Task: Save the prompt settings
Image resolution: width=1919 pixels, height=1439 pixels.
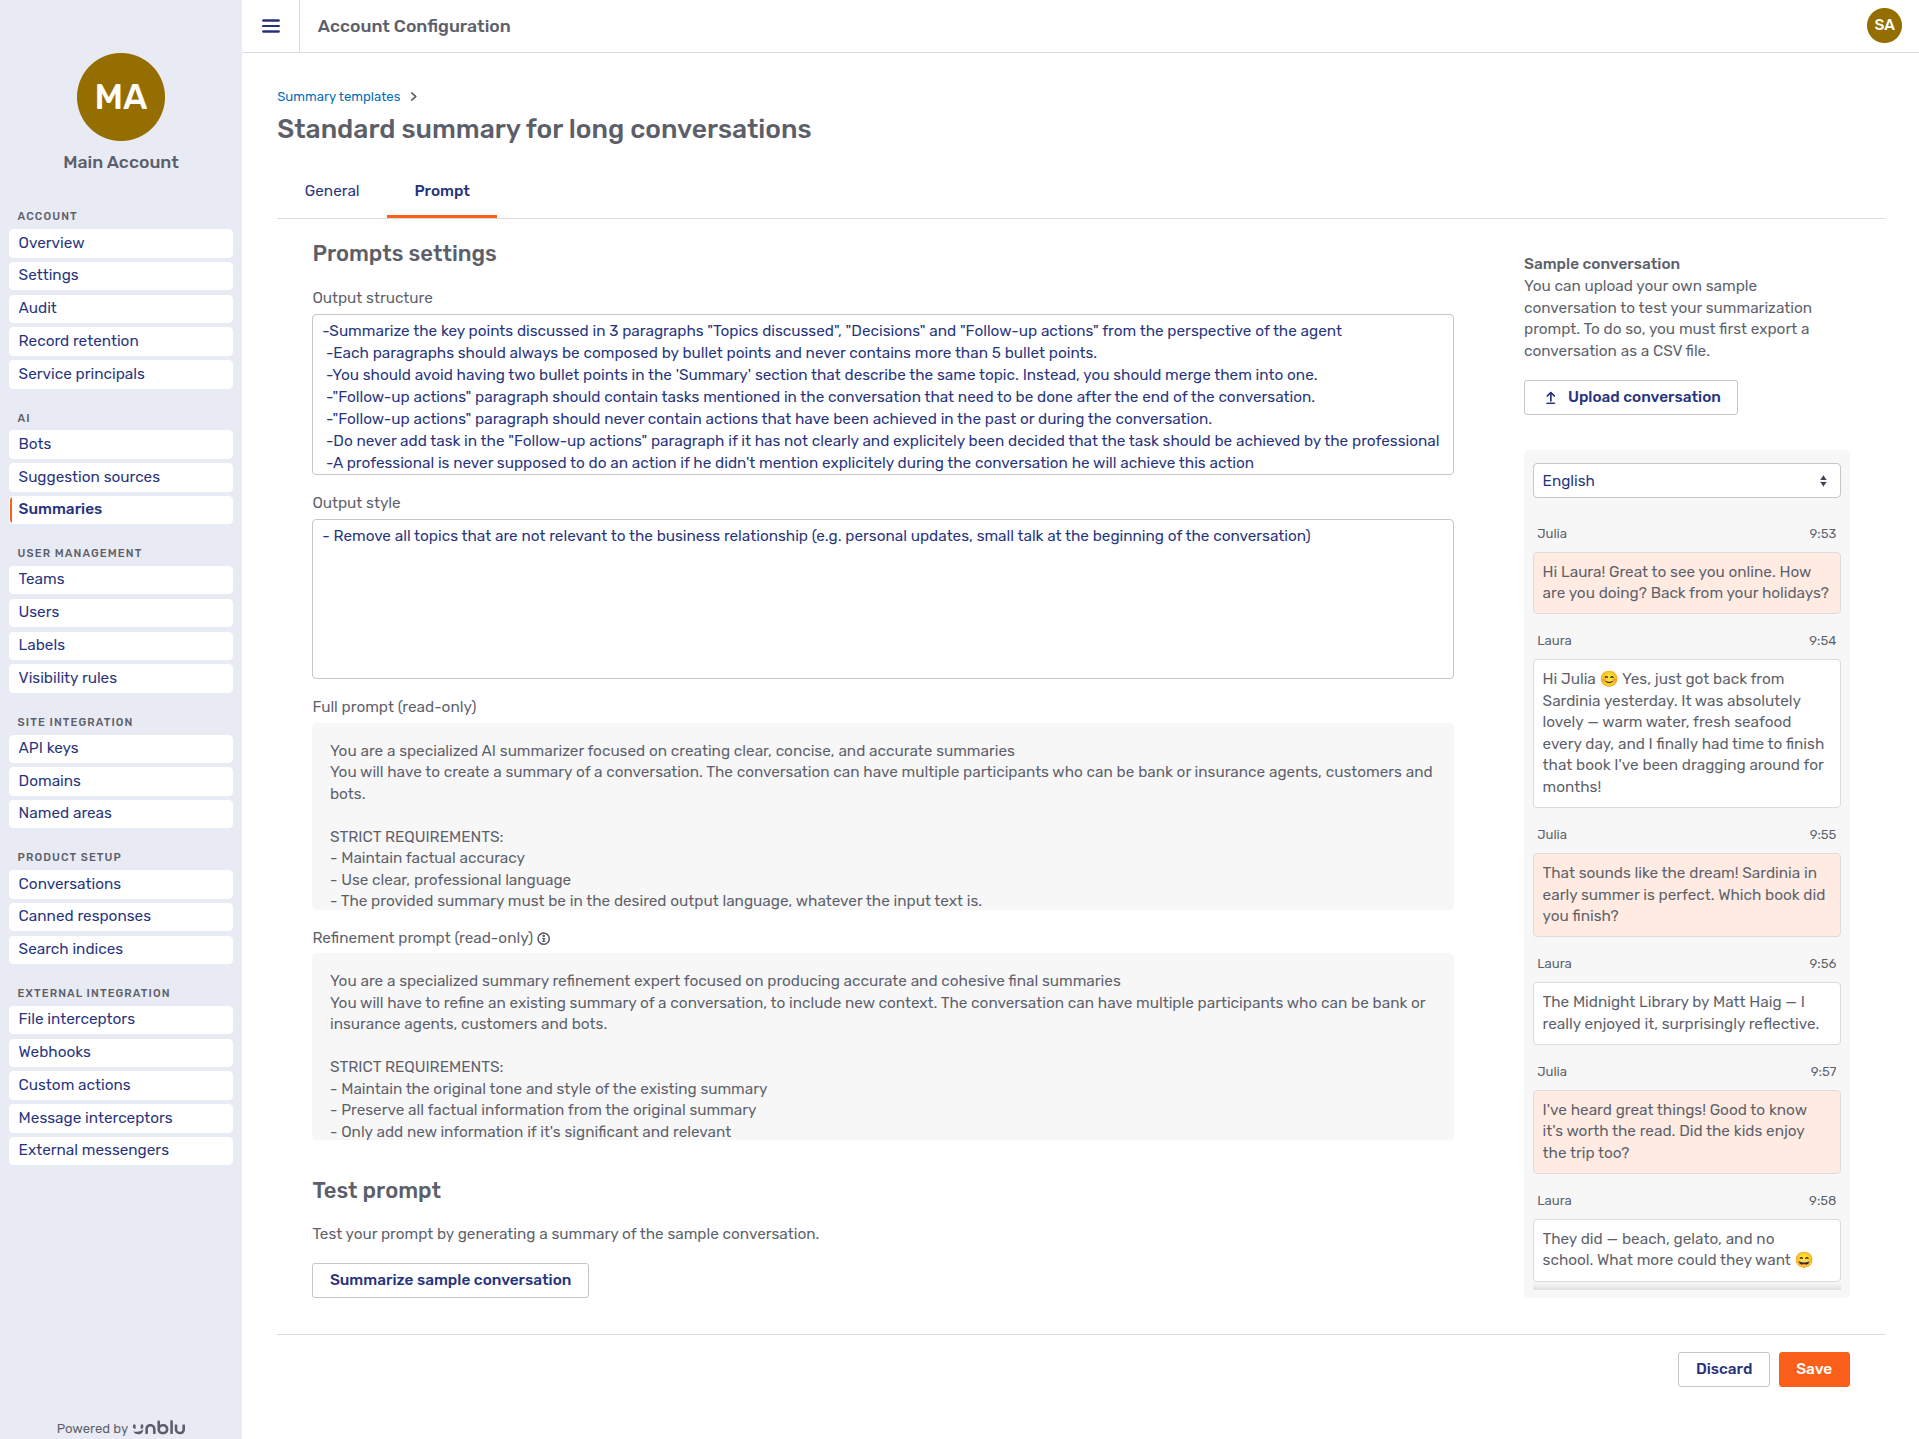Action: point(1813,1369)
